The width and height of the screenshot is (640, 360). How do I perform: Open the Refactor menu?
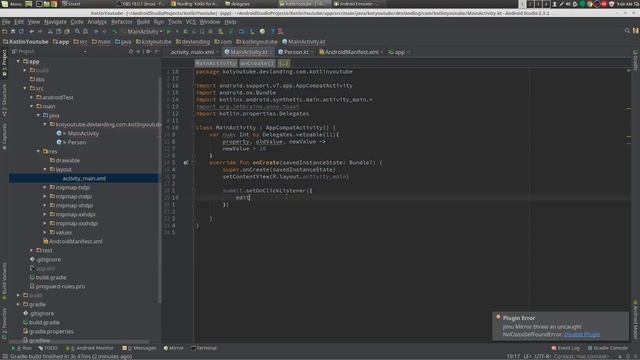[122, 22]
